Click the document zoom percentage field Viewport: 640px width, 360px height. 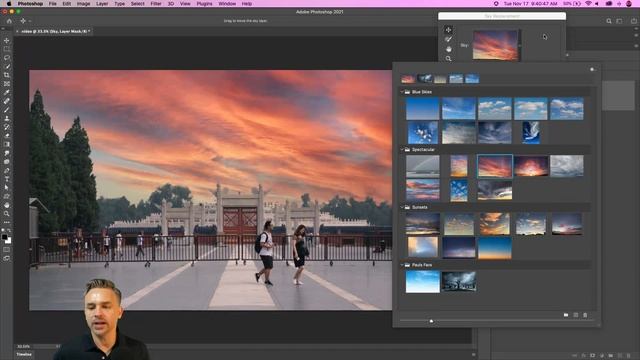pos(24,346)
